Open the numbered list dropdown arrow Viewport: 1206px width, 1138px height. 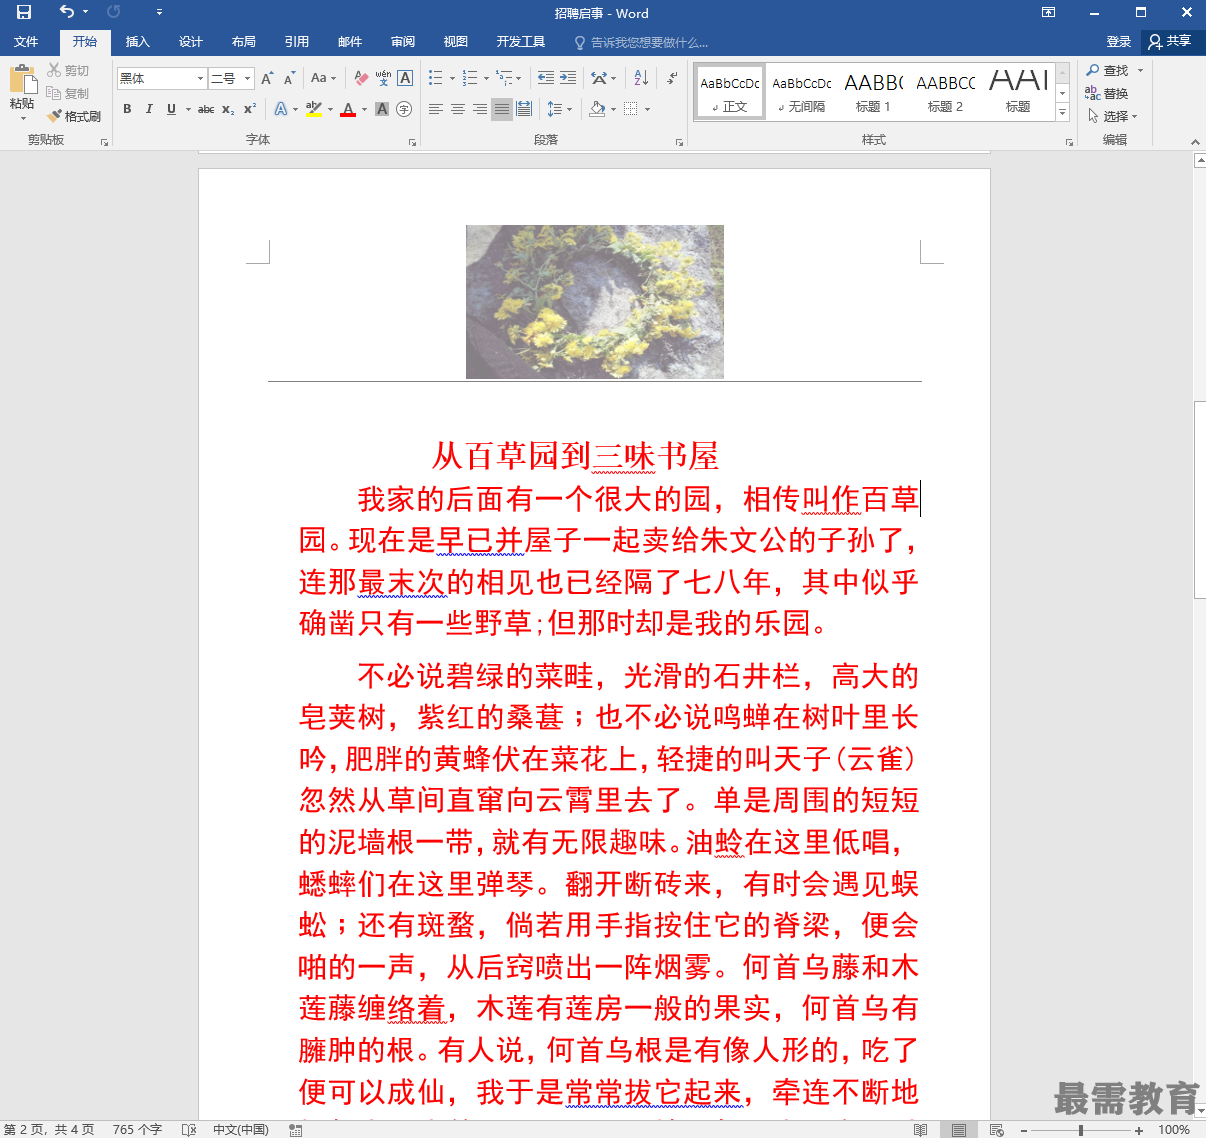(x=486, y=78)
